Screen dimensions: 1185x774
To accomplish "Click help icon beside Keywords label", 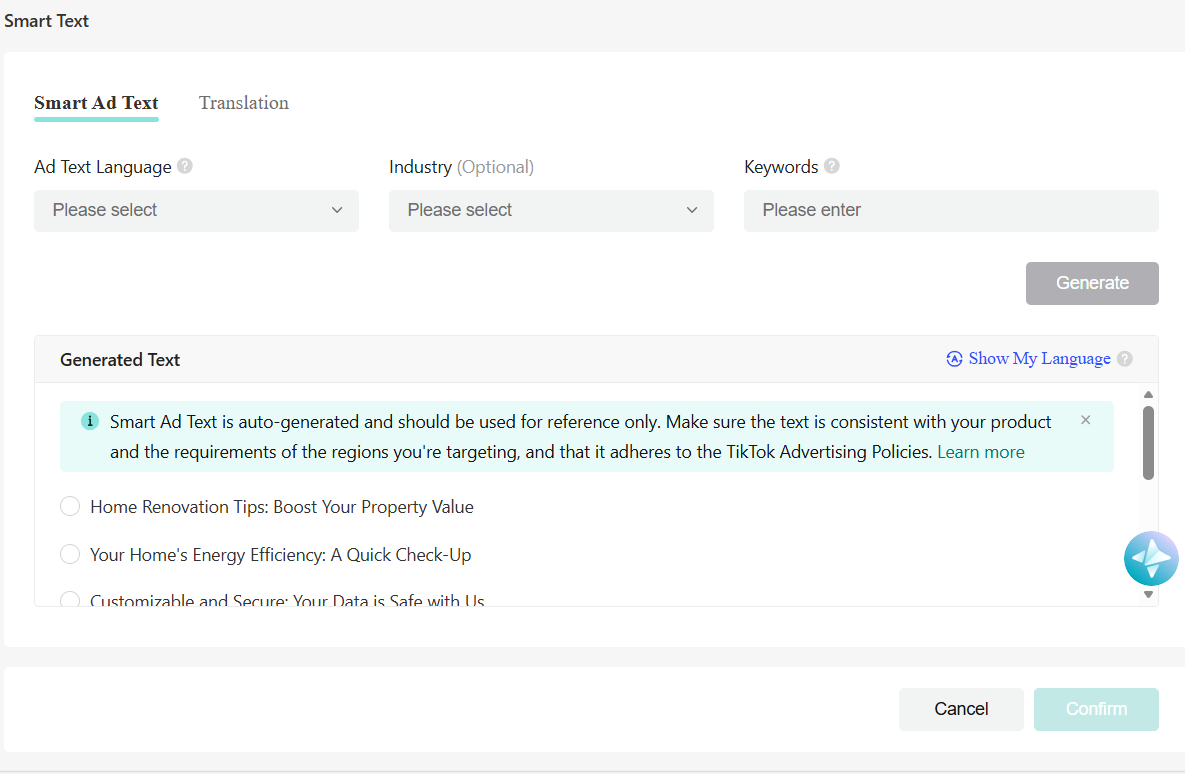I will [832, 167].
